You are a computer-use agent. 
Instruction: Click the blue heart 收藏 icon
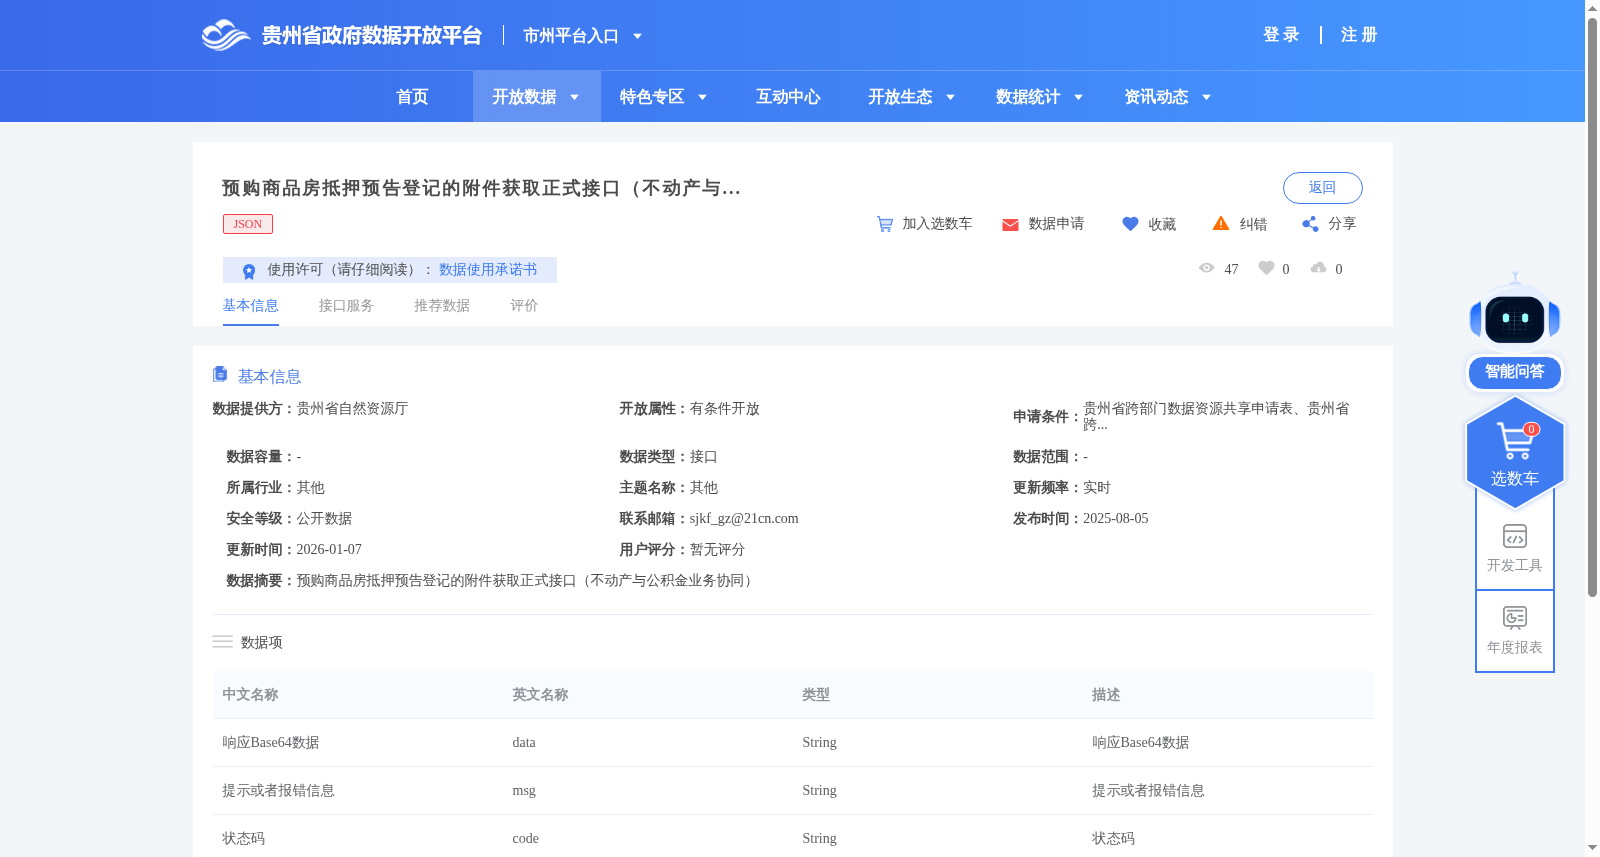point(1130,224)
